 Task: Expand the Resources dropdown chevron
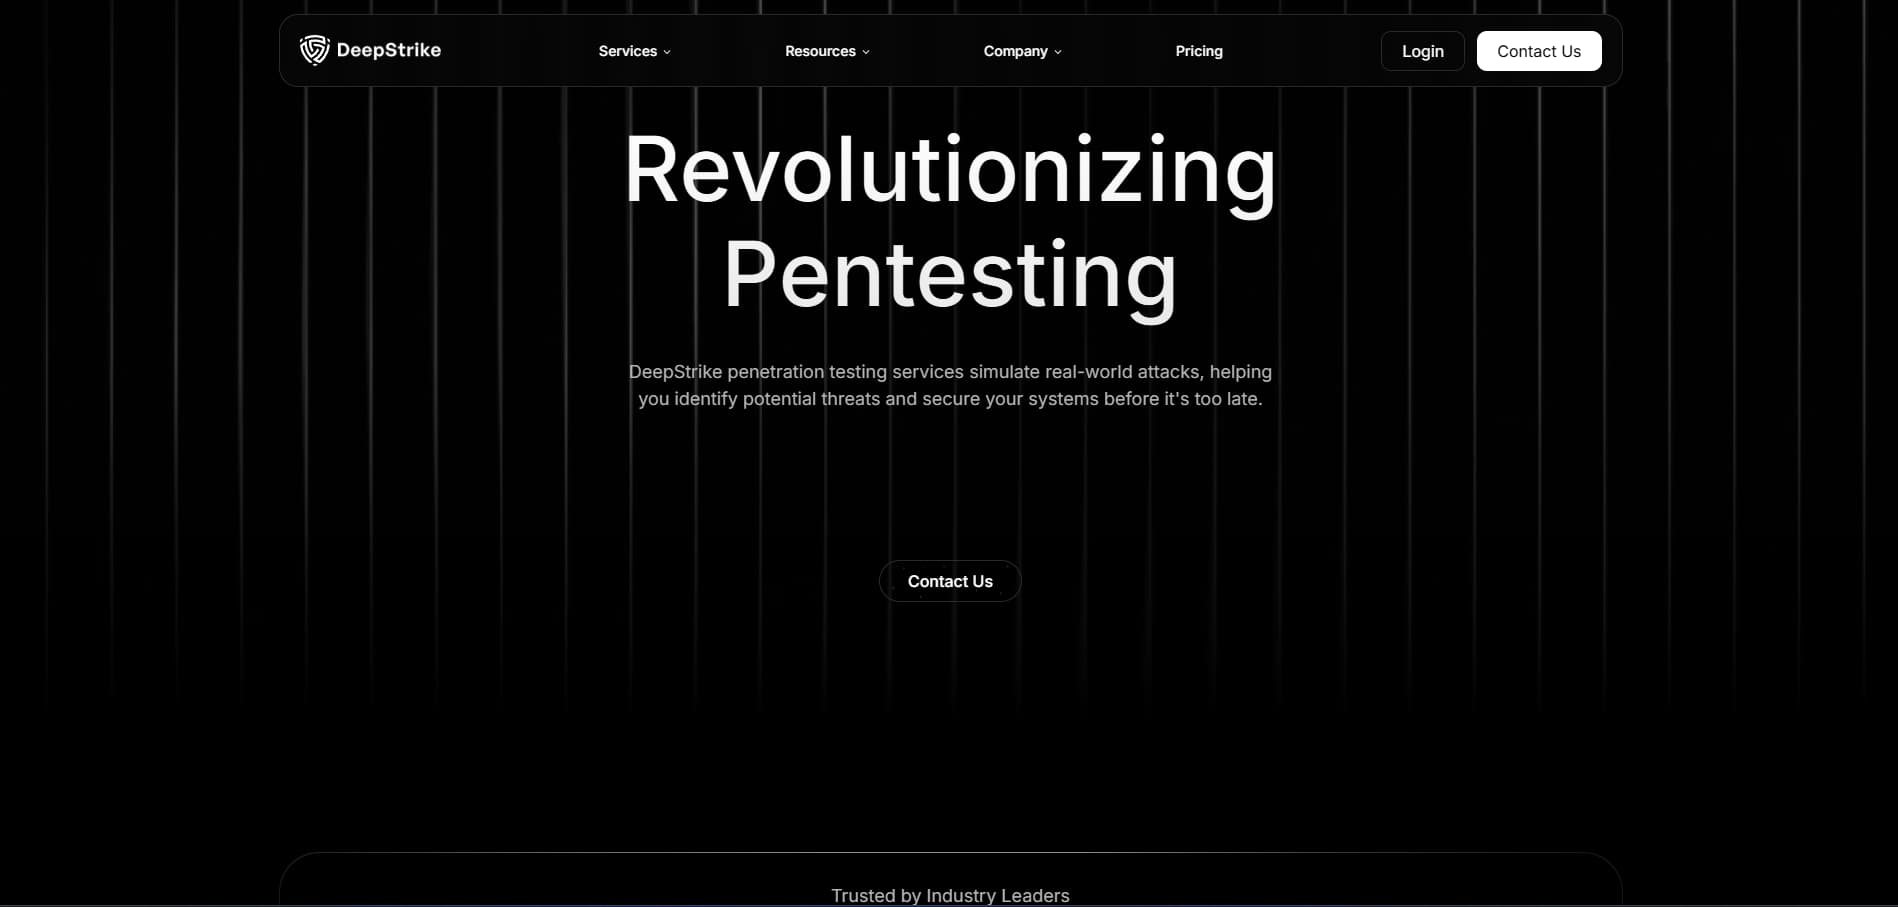pyautogui.click(x=866, y=52)
